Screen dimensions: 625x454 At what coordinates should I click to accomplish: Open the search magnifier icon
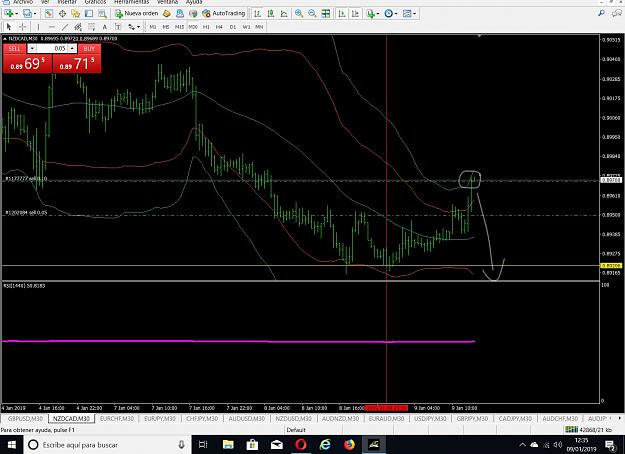coord(601,14)
